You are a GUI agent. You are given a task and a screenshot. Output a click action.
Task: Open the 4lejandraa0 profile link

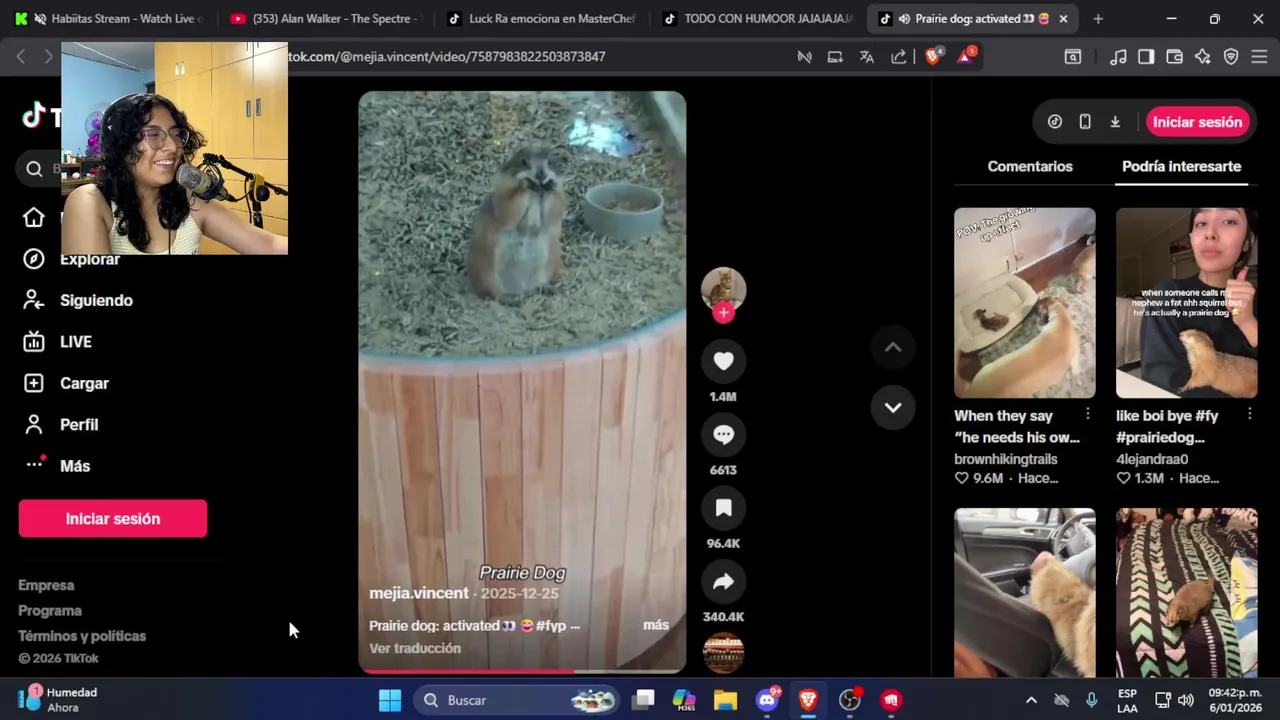coord(1152,459)
